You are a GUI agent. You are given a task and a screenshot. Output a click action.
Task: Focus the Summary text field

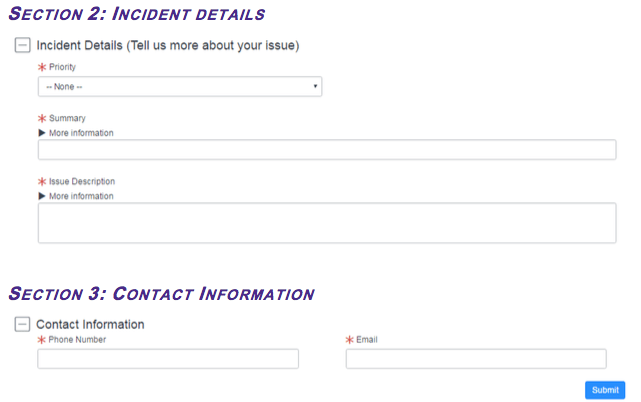click(327, 150)
